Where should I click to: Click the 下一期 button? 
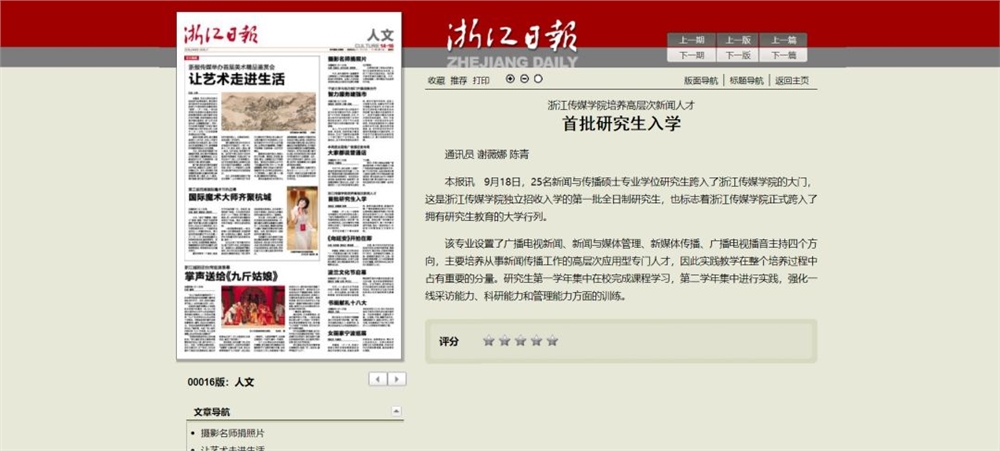click(691, 55)
